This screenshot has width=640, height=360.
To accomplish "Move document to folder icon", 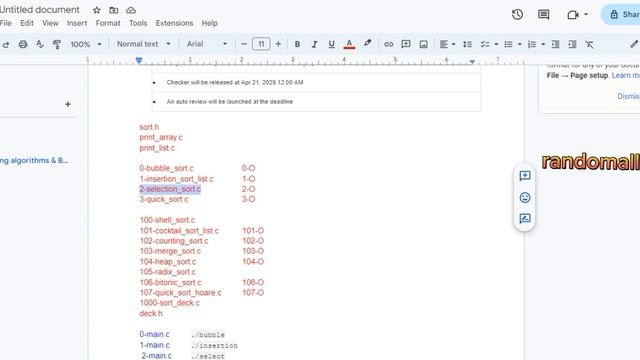I will [x=113, y=10].
